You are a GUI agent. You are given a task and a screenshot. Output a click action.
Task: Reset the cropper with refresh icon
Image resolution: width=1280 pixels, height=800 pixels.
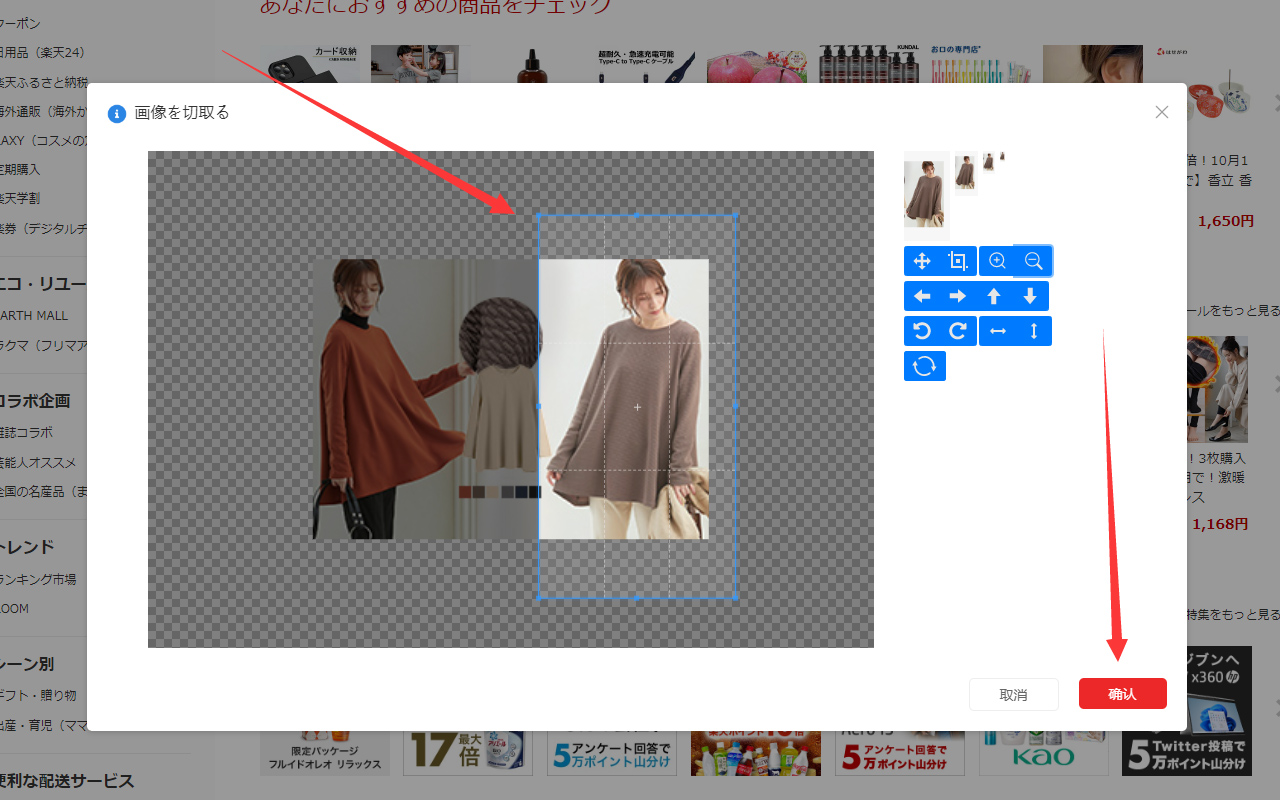925,366
